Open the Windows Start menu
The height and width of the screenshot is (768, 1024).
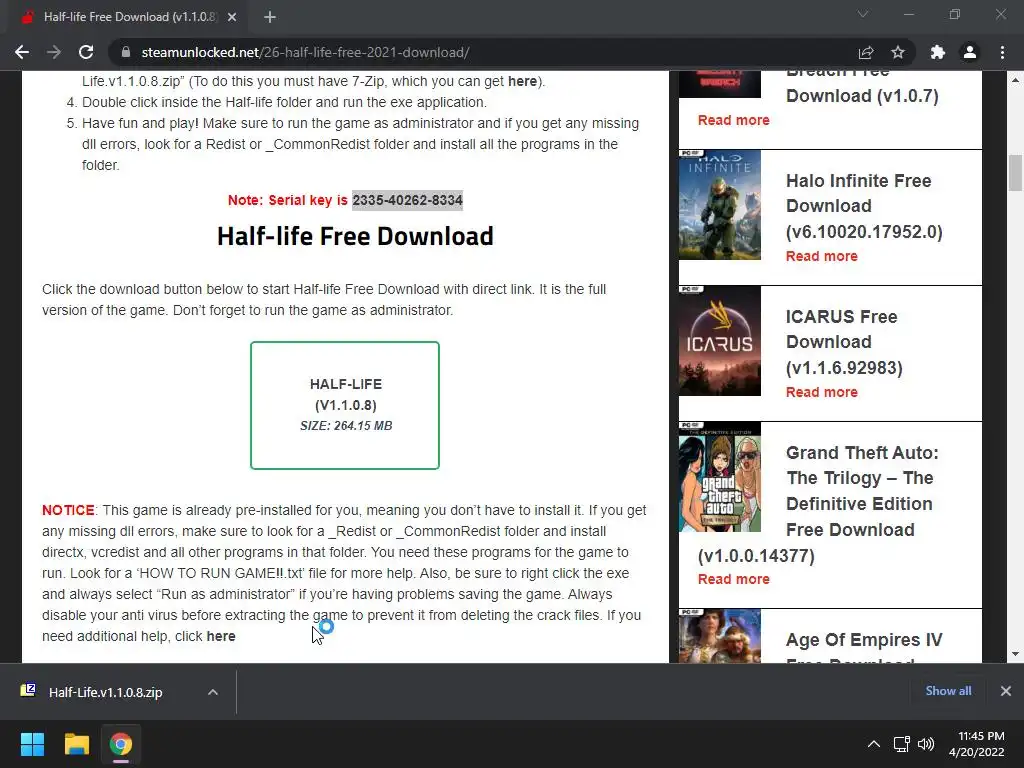pyautogui.click(x=32, y=744)
